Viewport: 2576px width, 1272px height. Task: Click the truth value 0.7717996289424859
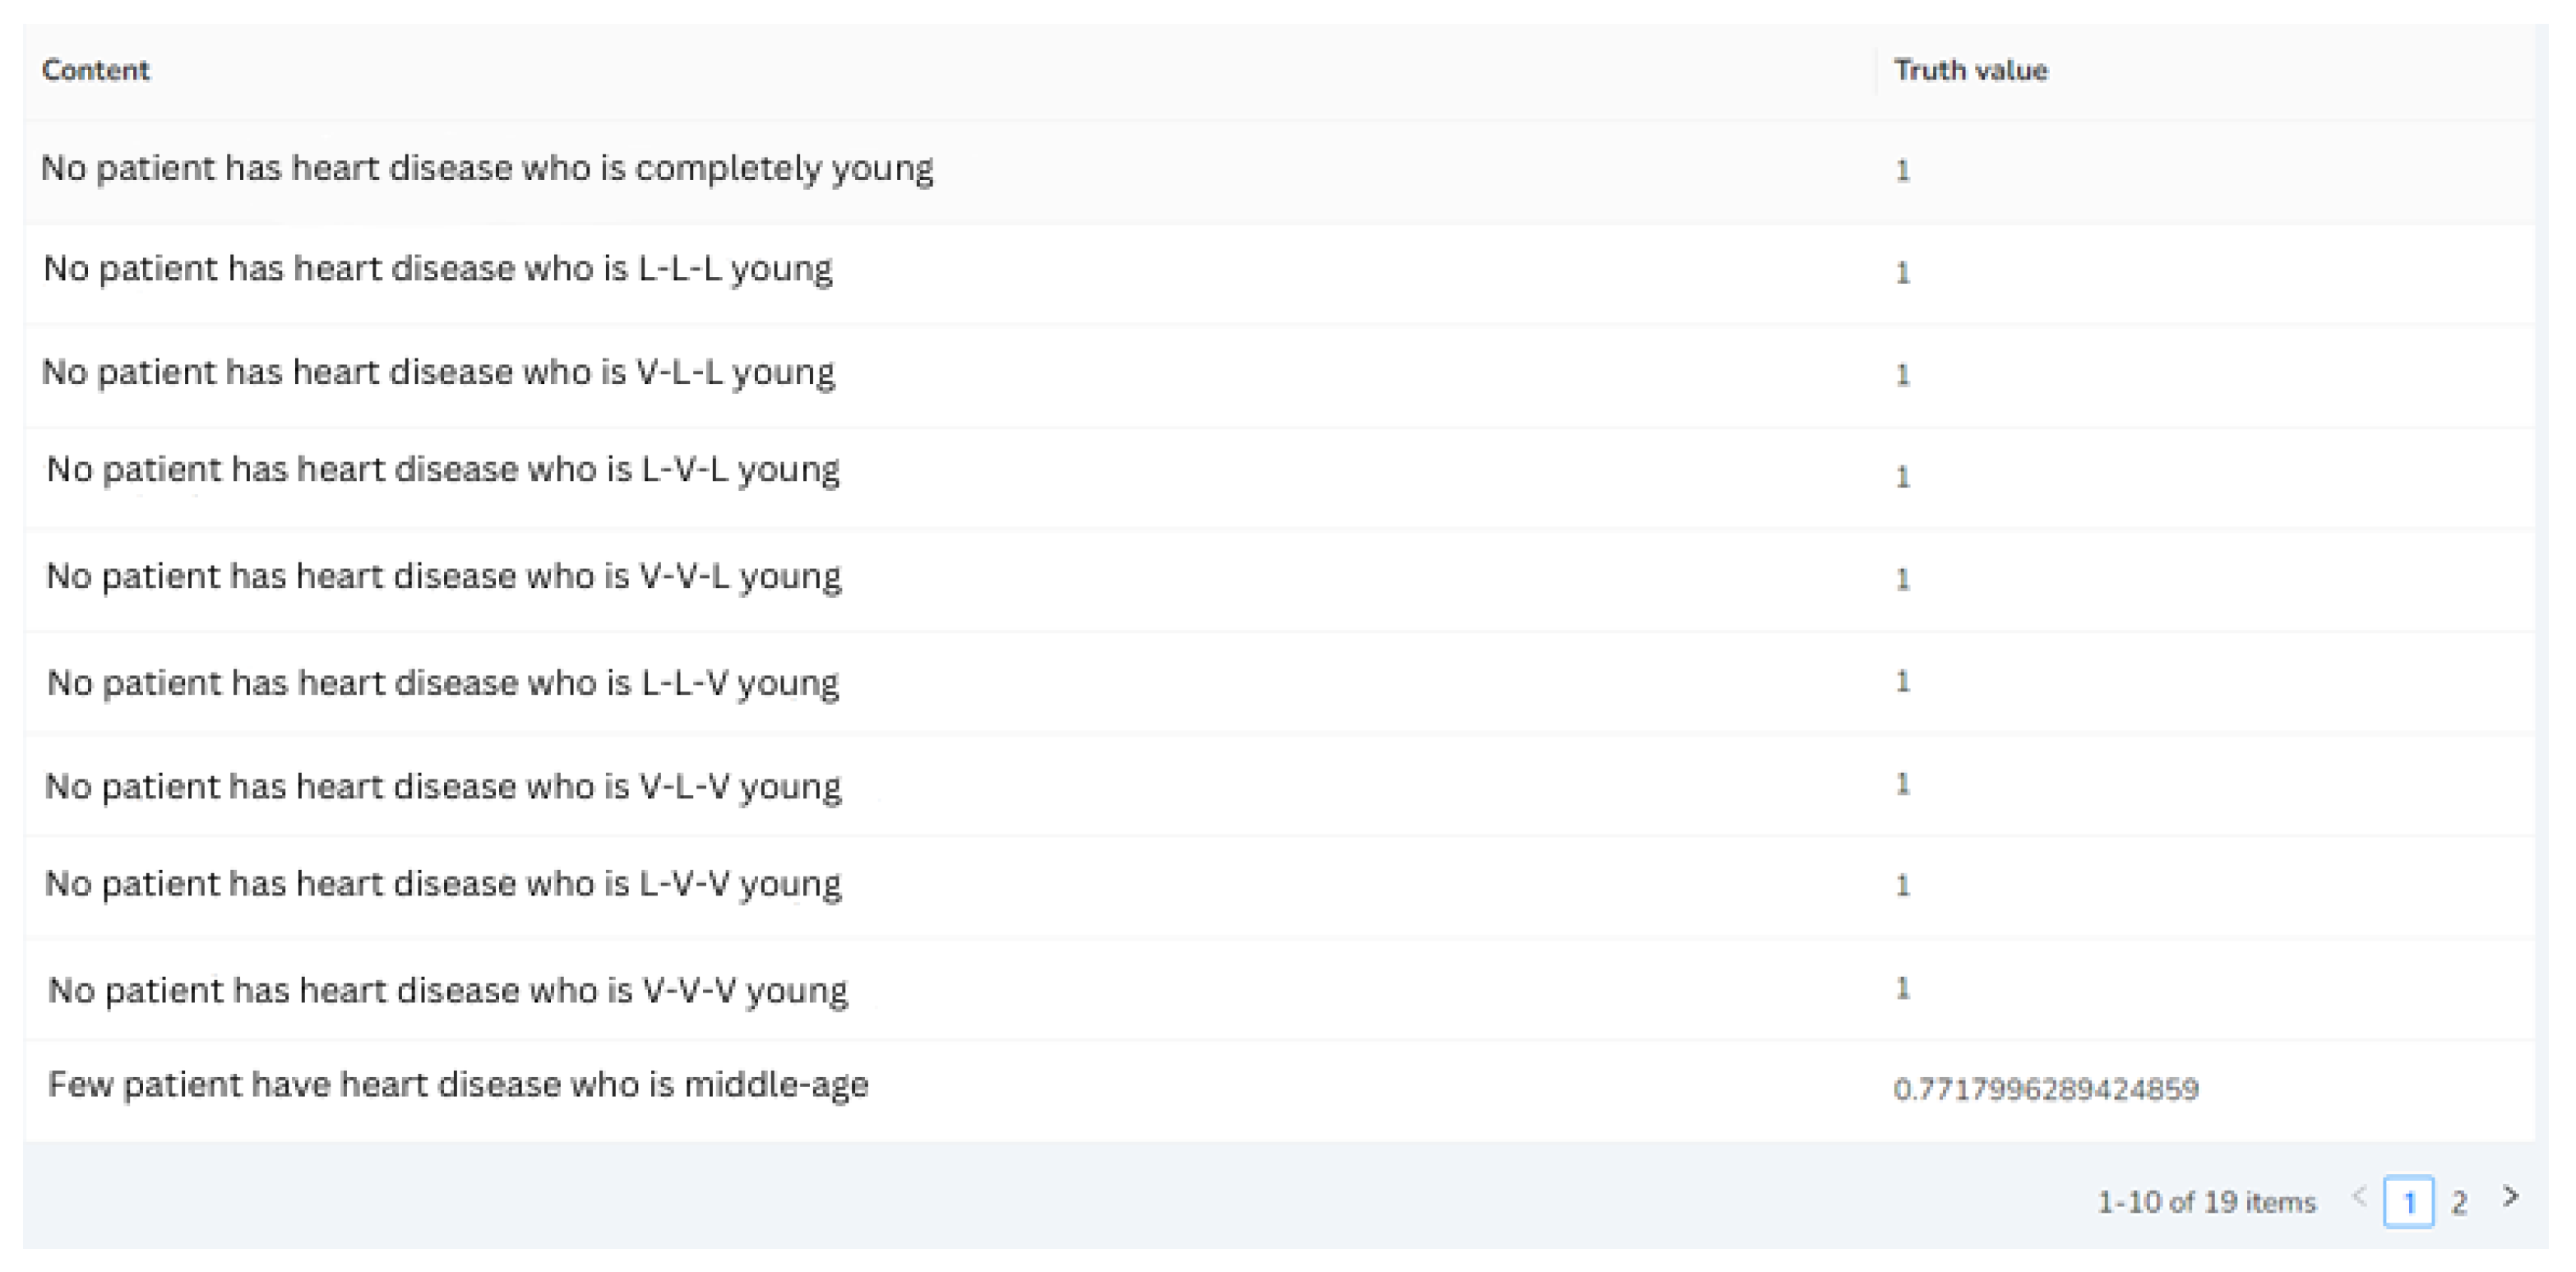tap(2045, 1088)
